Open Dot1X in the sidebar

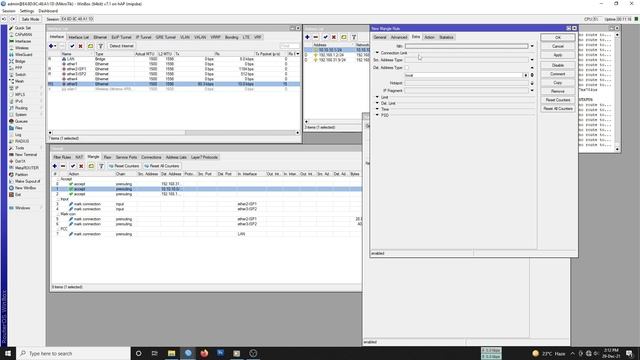coord(20,161)
